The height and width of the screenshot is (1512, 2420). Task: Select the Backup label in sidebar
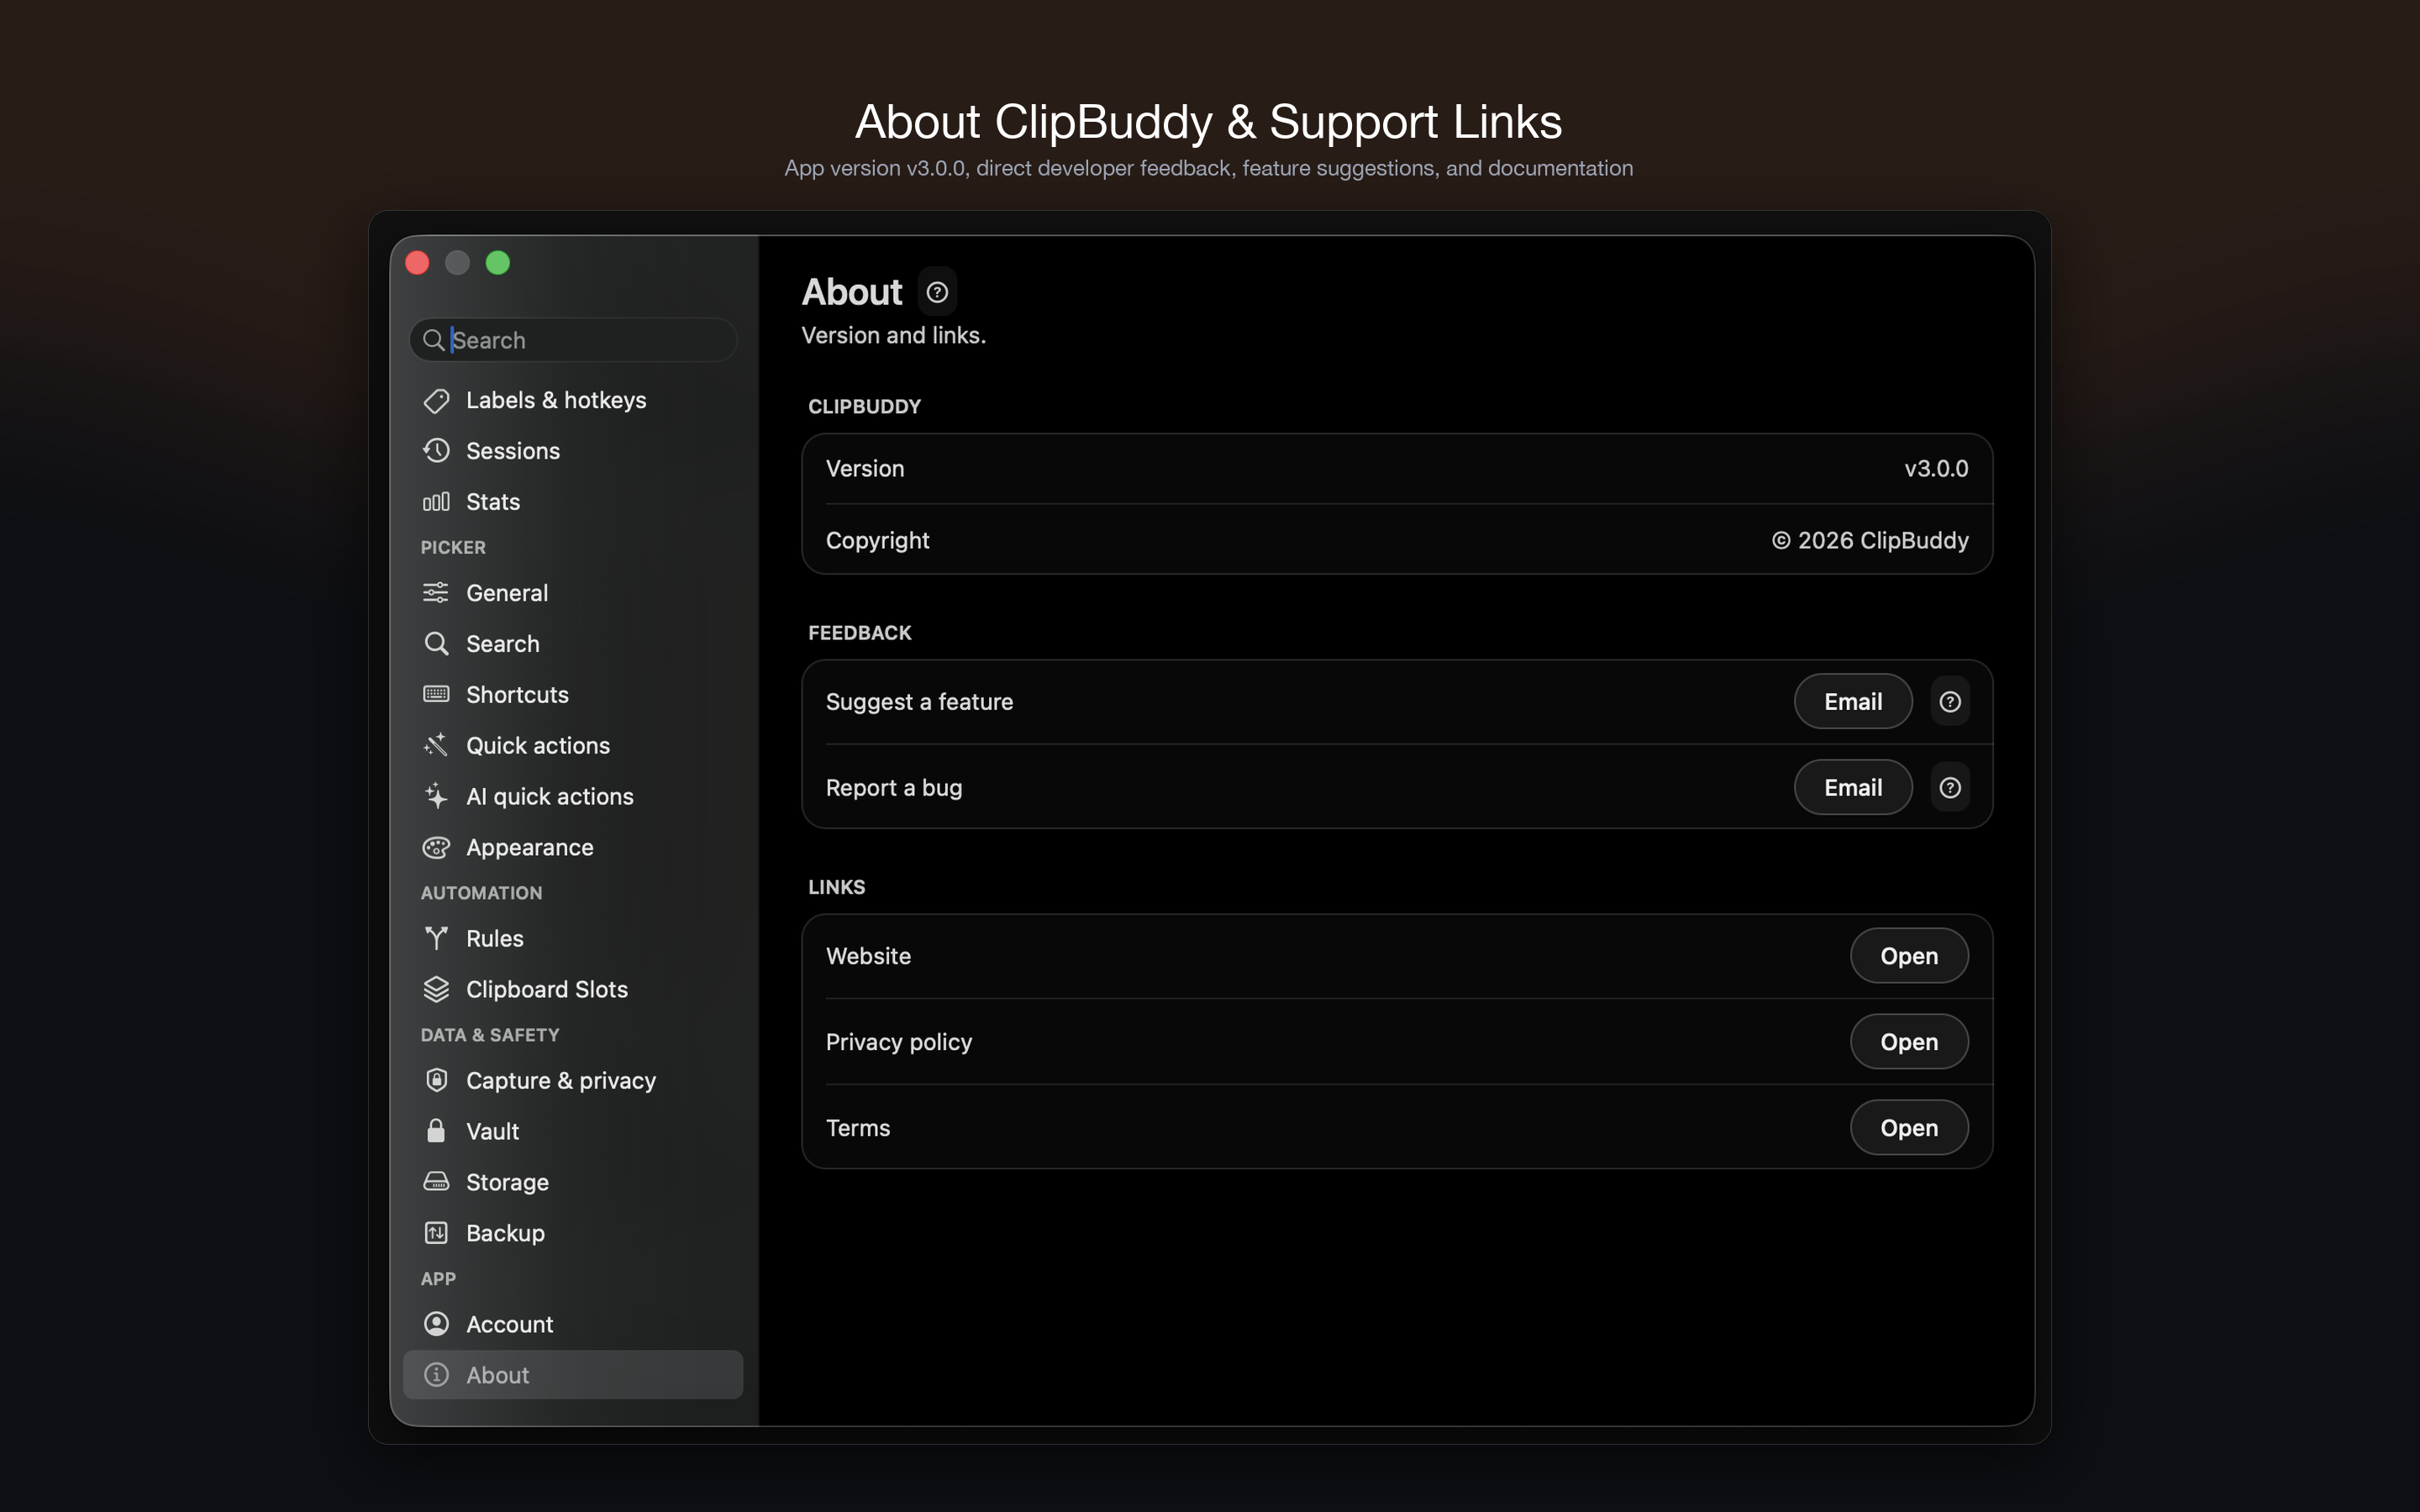505,1234
